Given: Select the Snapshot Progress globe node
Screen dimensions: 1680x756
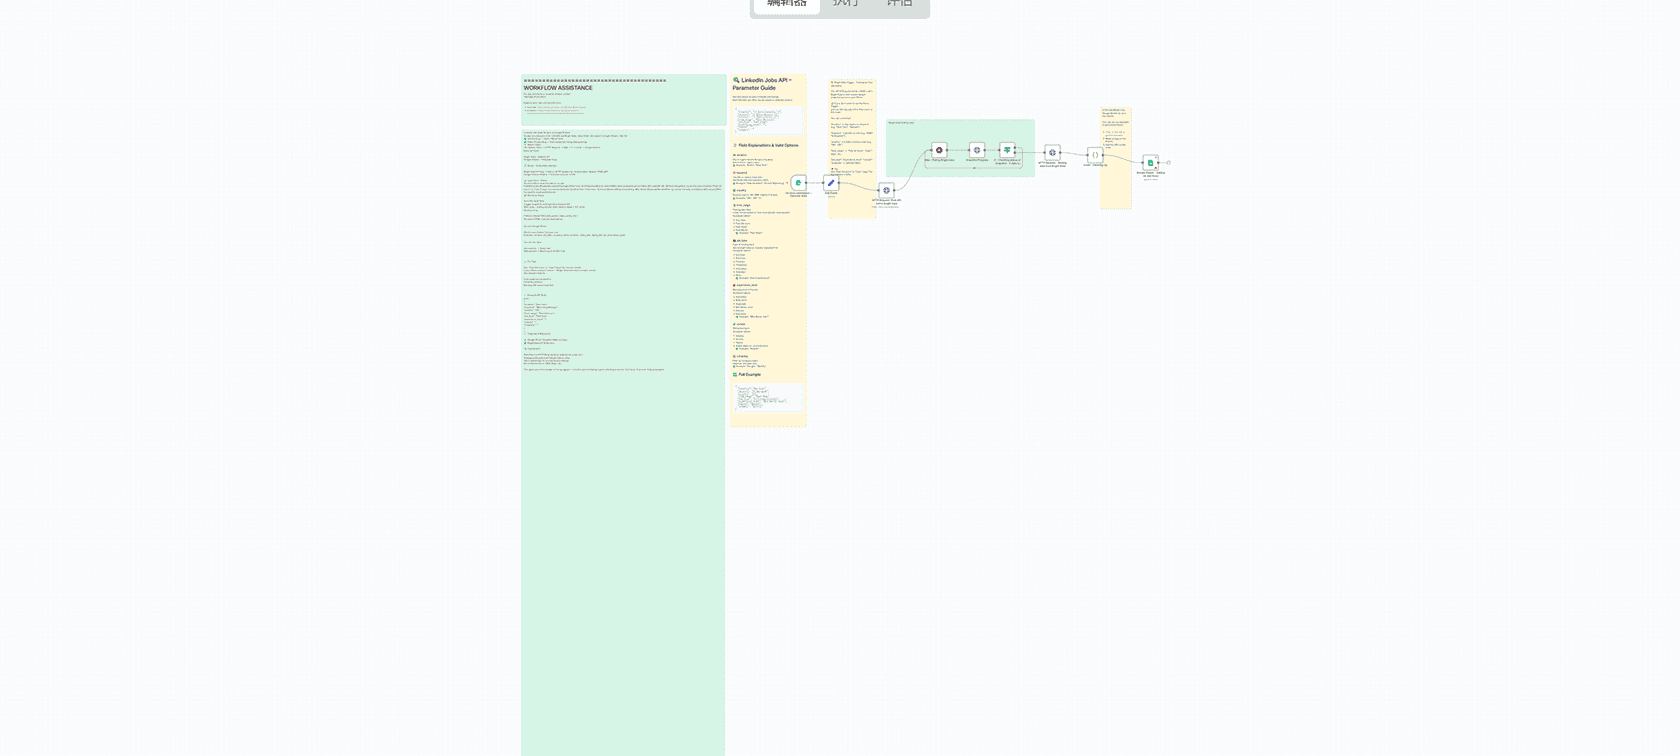Looking at the screenshot, I should pos(977,150).
